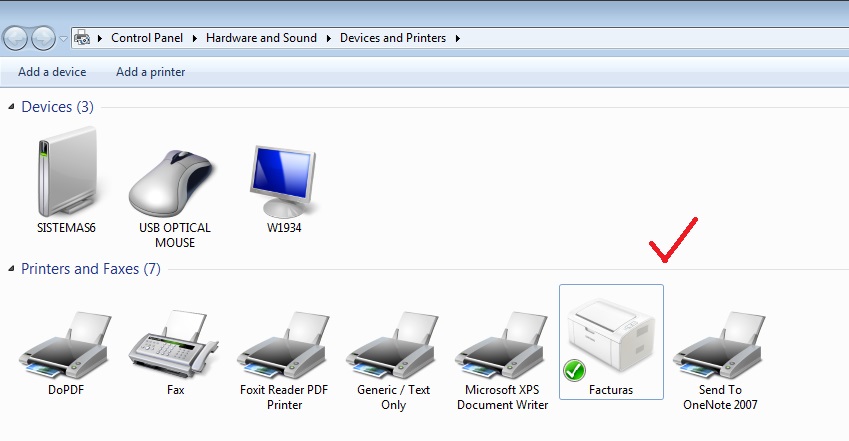Click the printer icon in the address bar
This screenshot has width=849, height=441.
(82, 38)
